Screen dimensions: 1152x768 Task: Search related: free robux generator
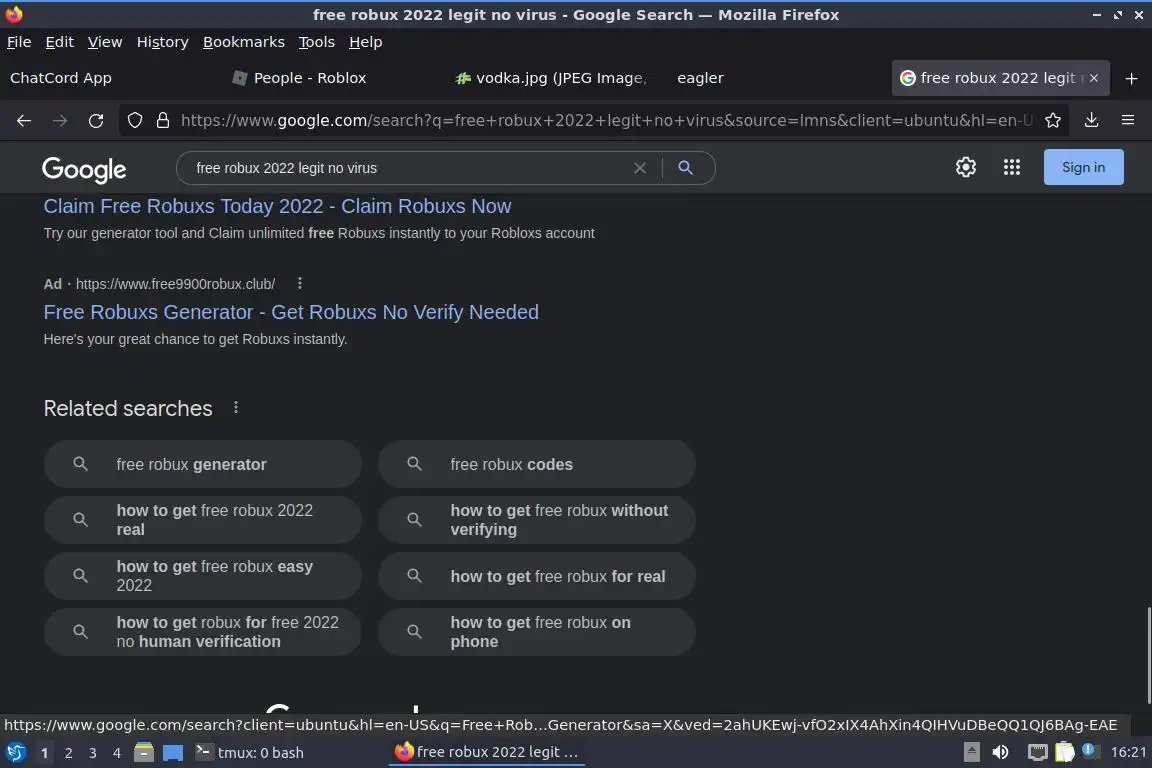pos(203,464)
